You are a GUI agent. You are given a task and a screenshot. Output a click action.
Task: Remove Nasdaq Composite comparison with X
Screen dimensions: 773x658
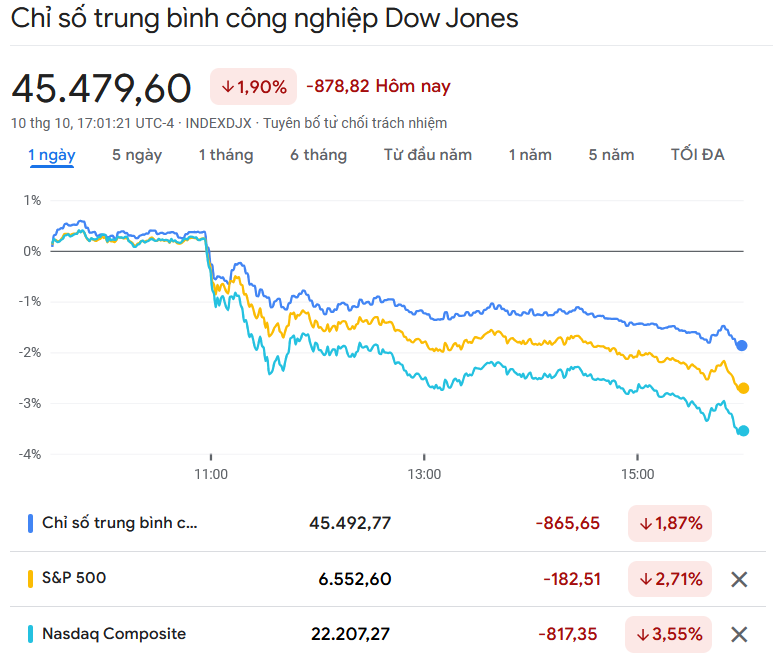pyautogui.click(x=739, y=634)
